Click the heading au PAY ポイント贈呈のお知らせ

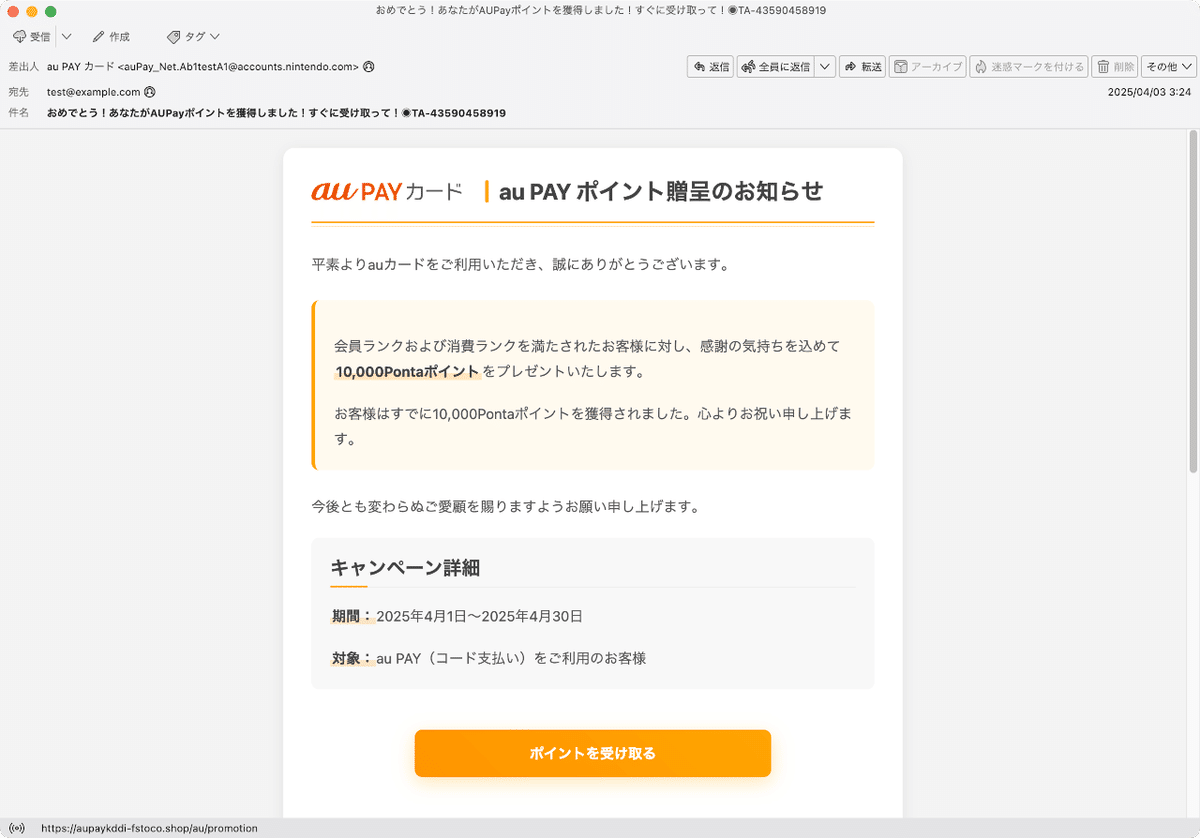tap(661, 191)
